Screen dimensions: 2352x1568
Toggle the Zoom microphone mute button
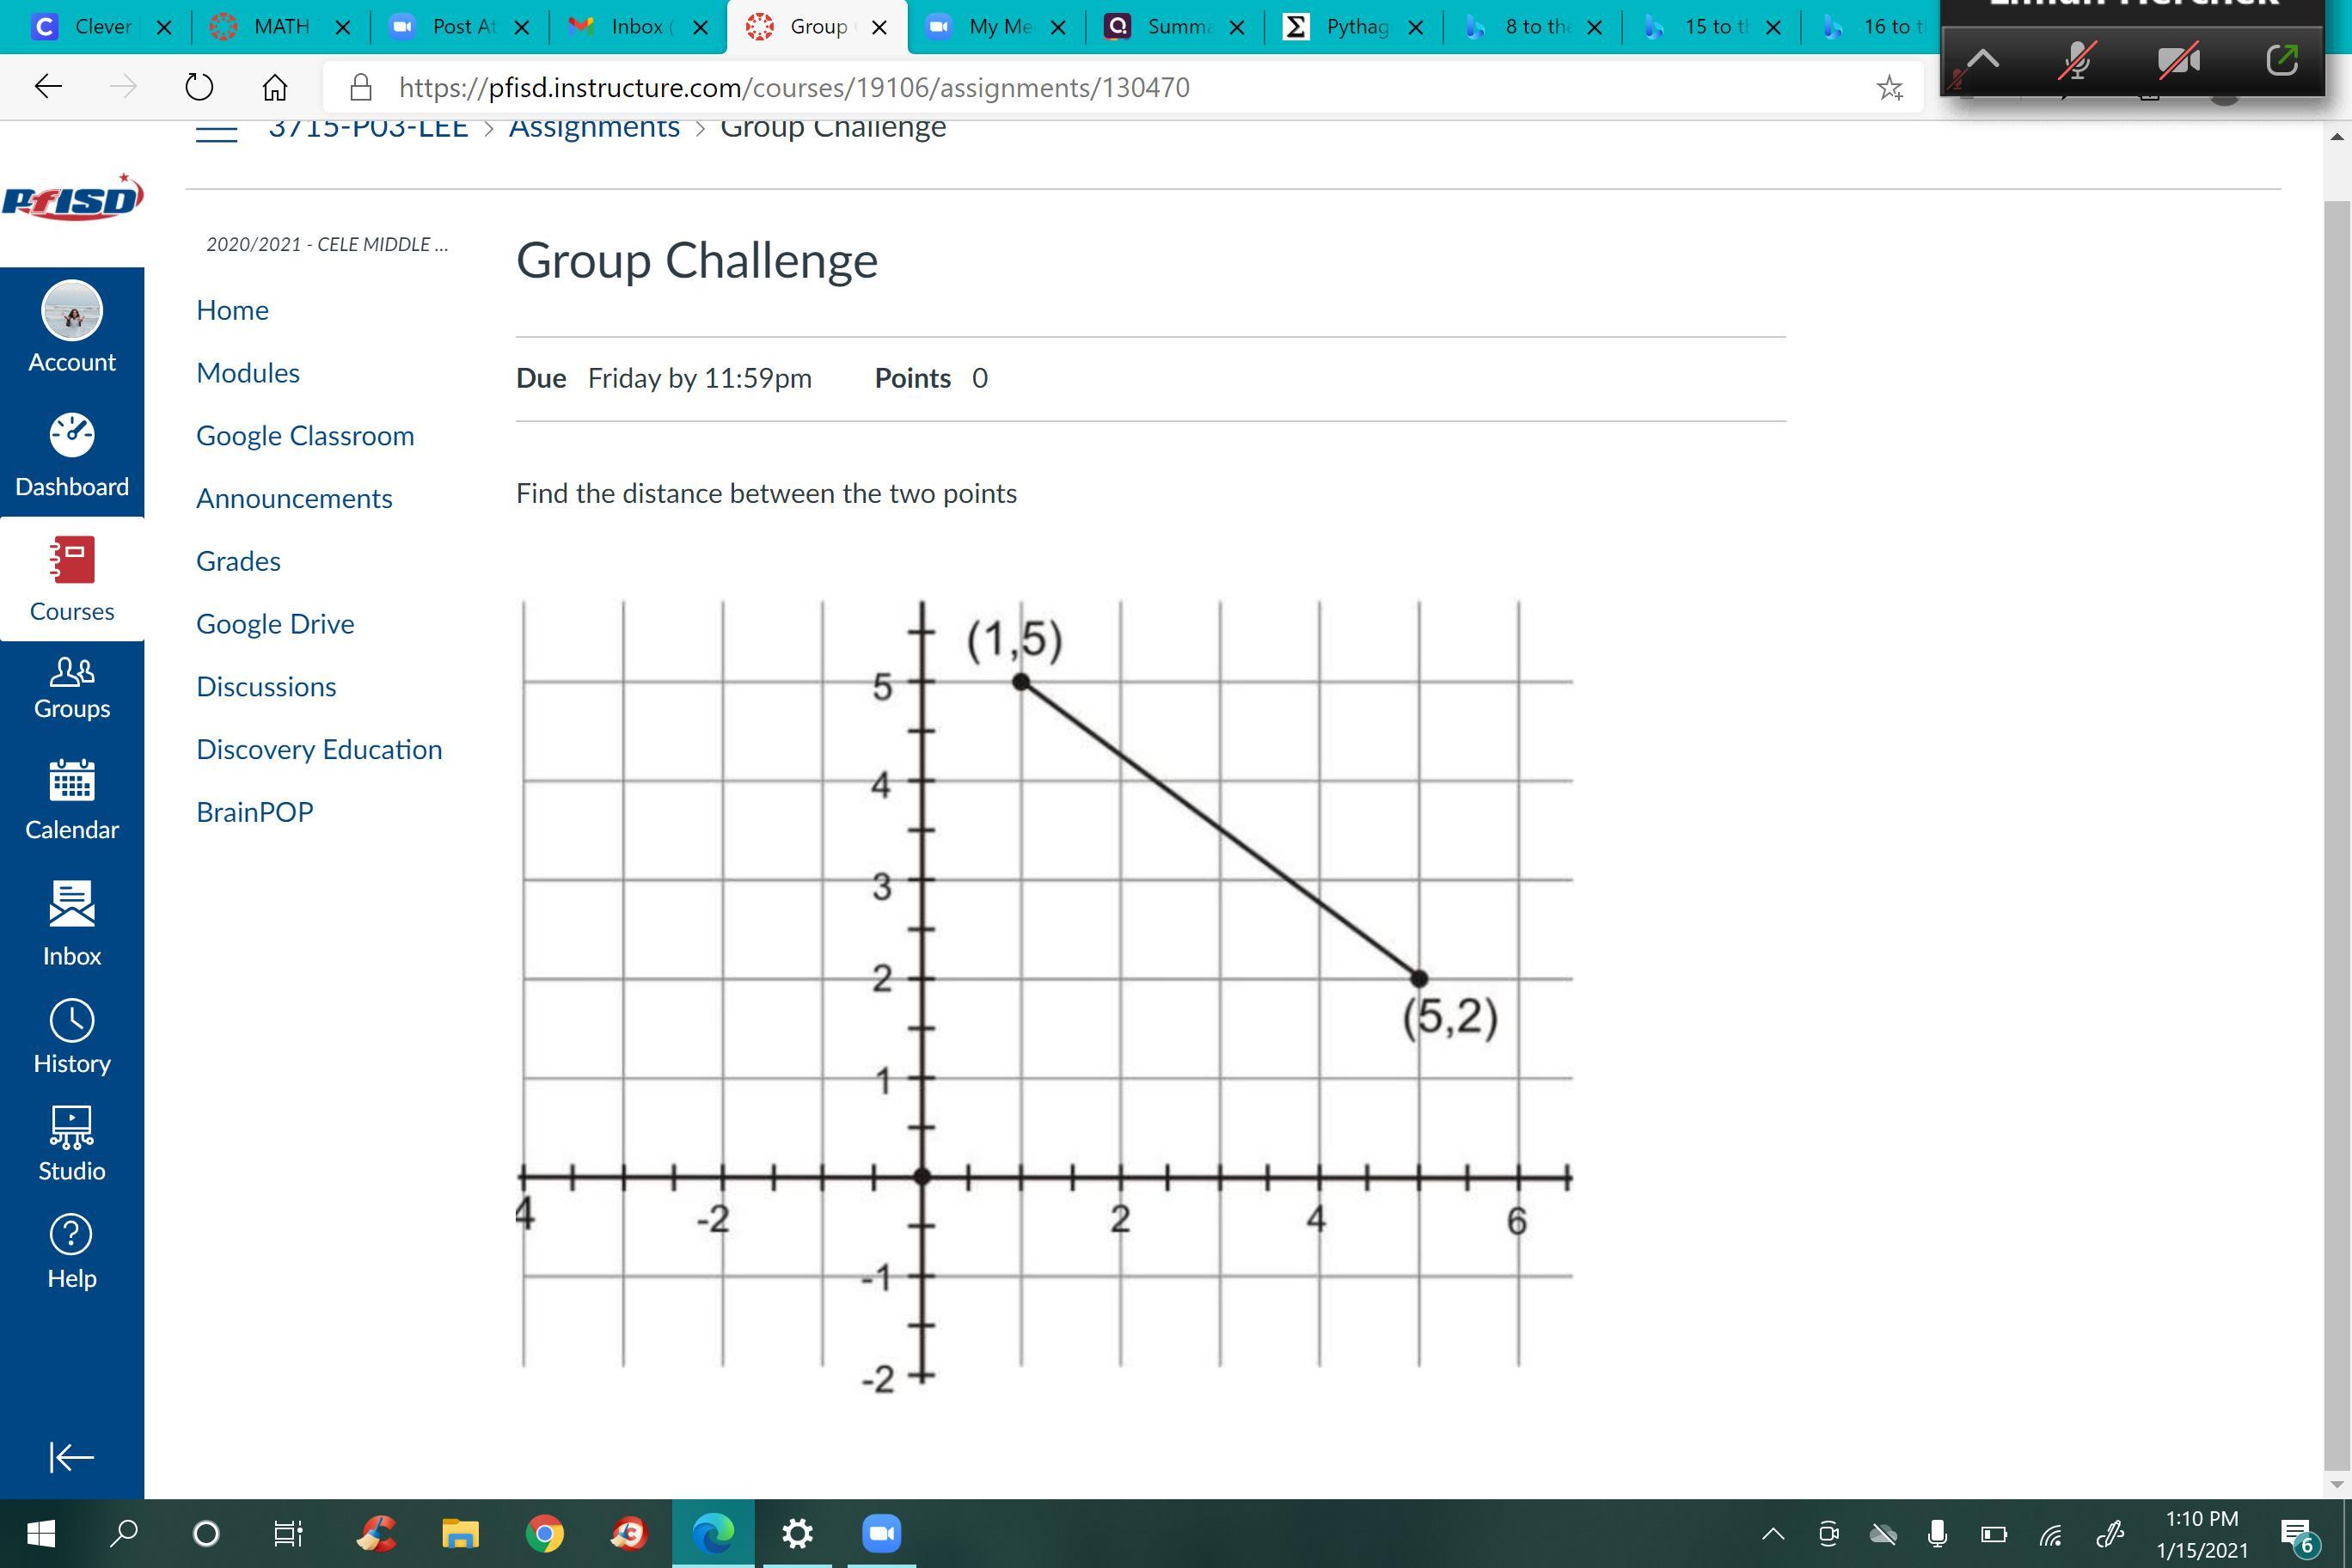[2077, 61]
